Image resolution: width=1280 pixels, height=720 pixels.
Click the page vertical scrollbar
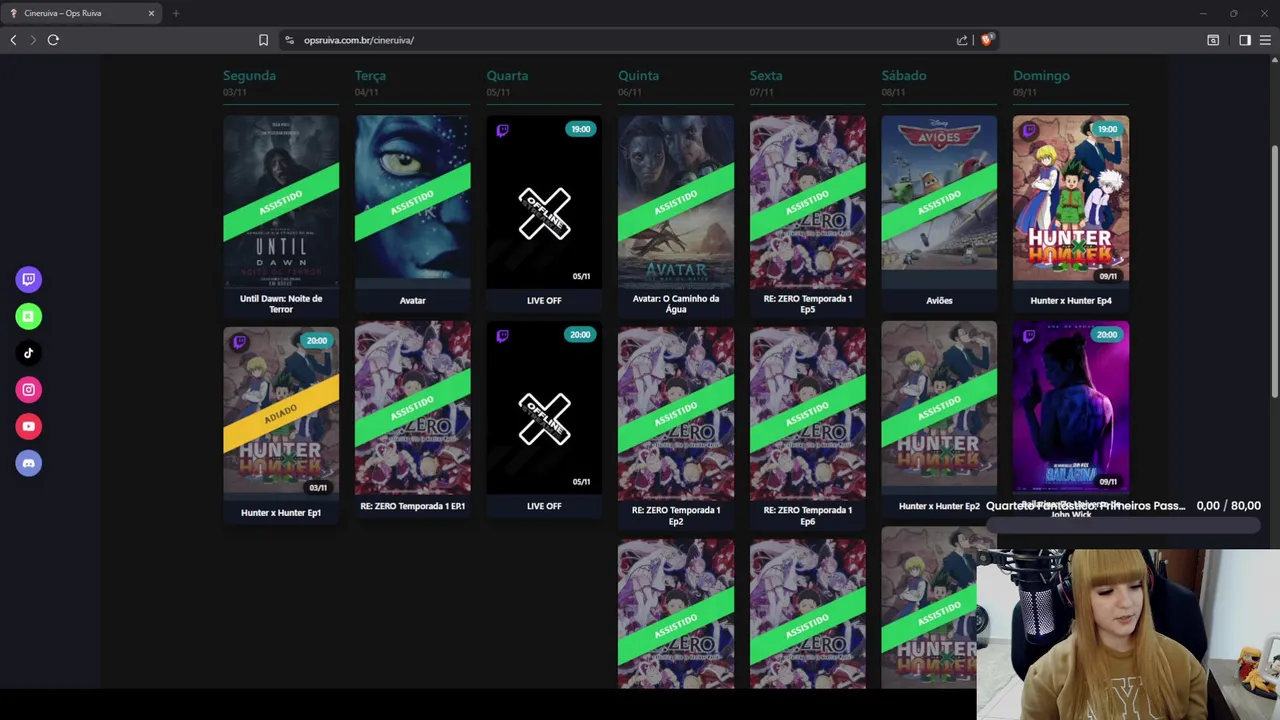(1275, 270)
